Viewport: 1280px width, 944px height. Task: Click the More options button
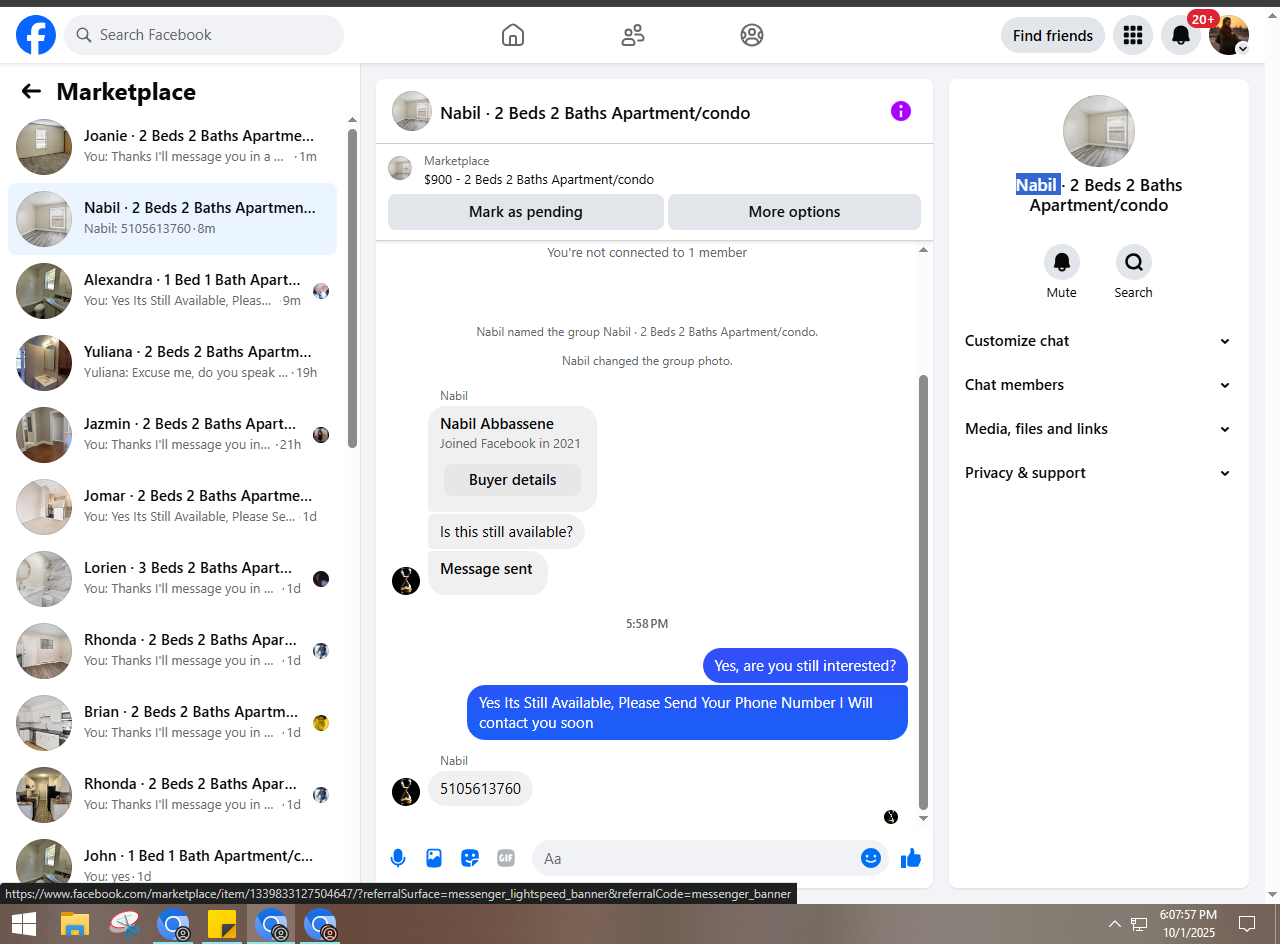(794, 212)
